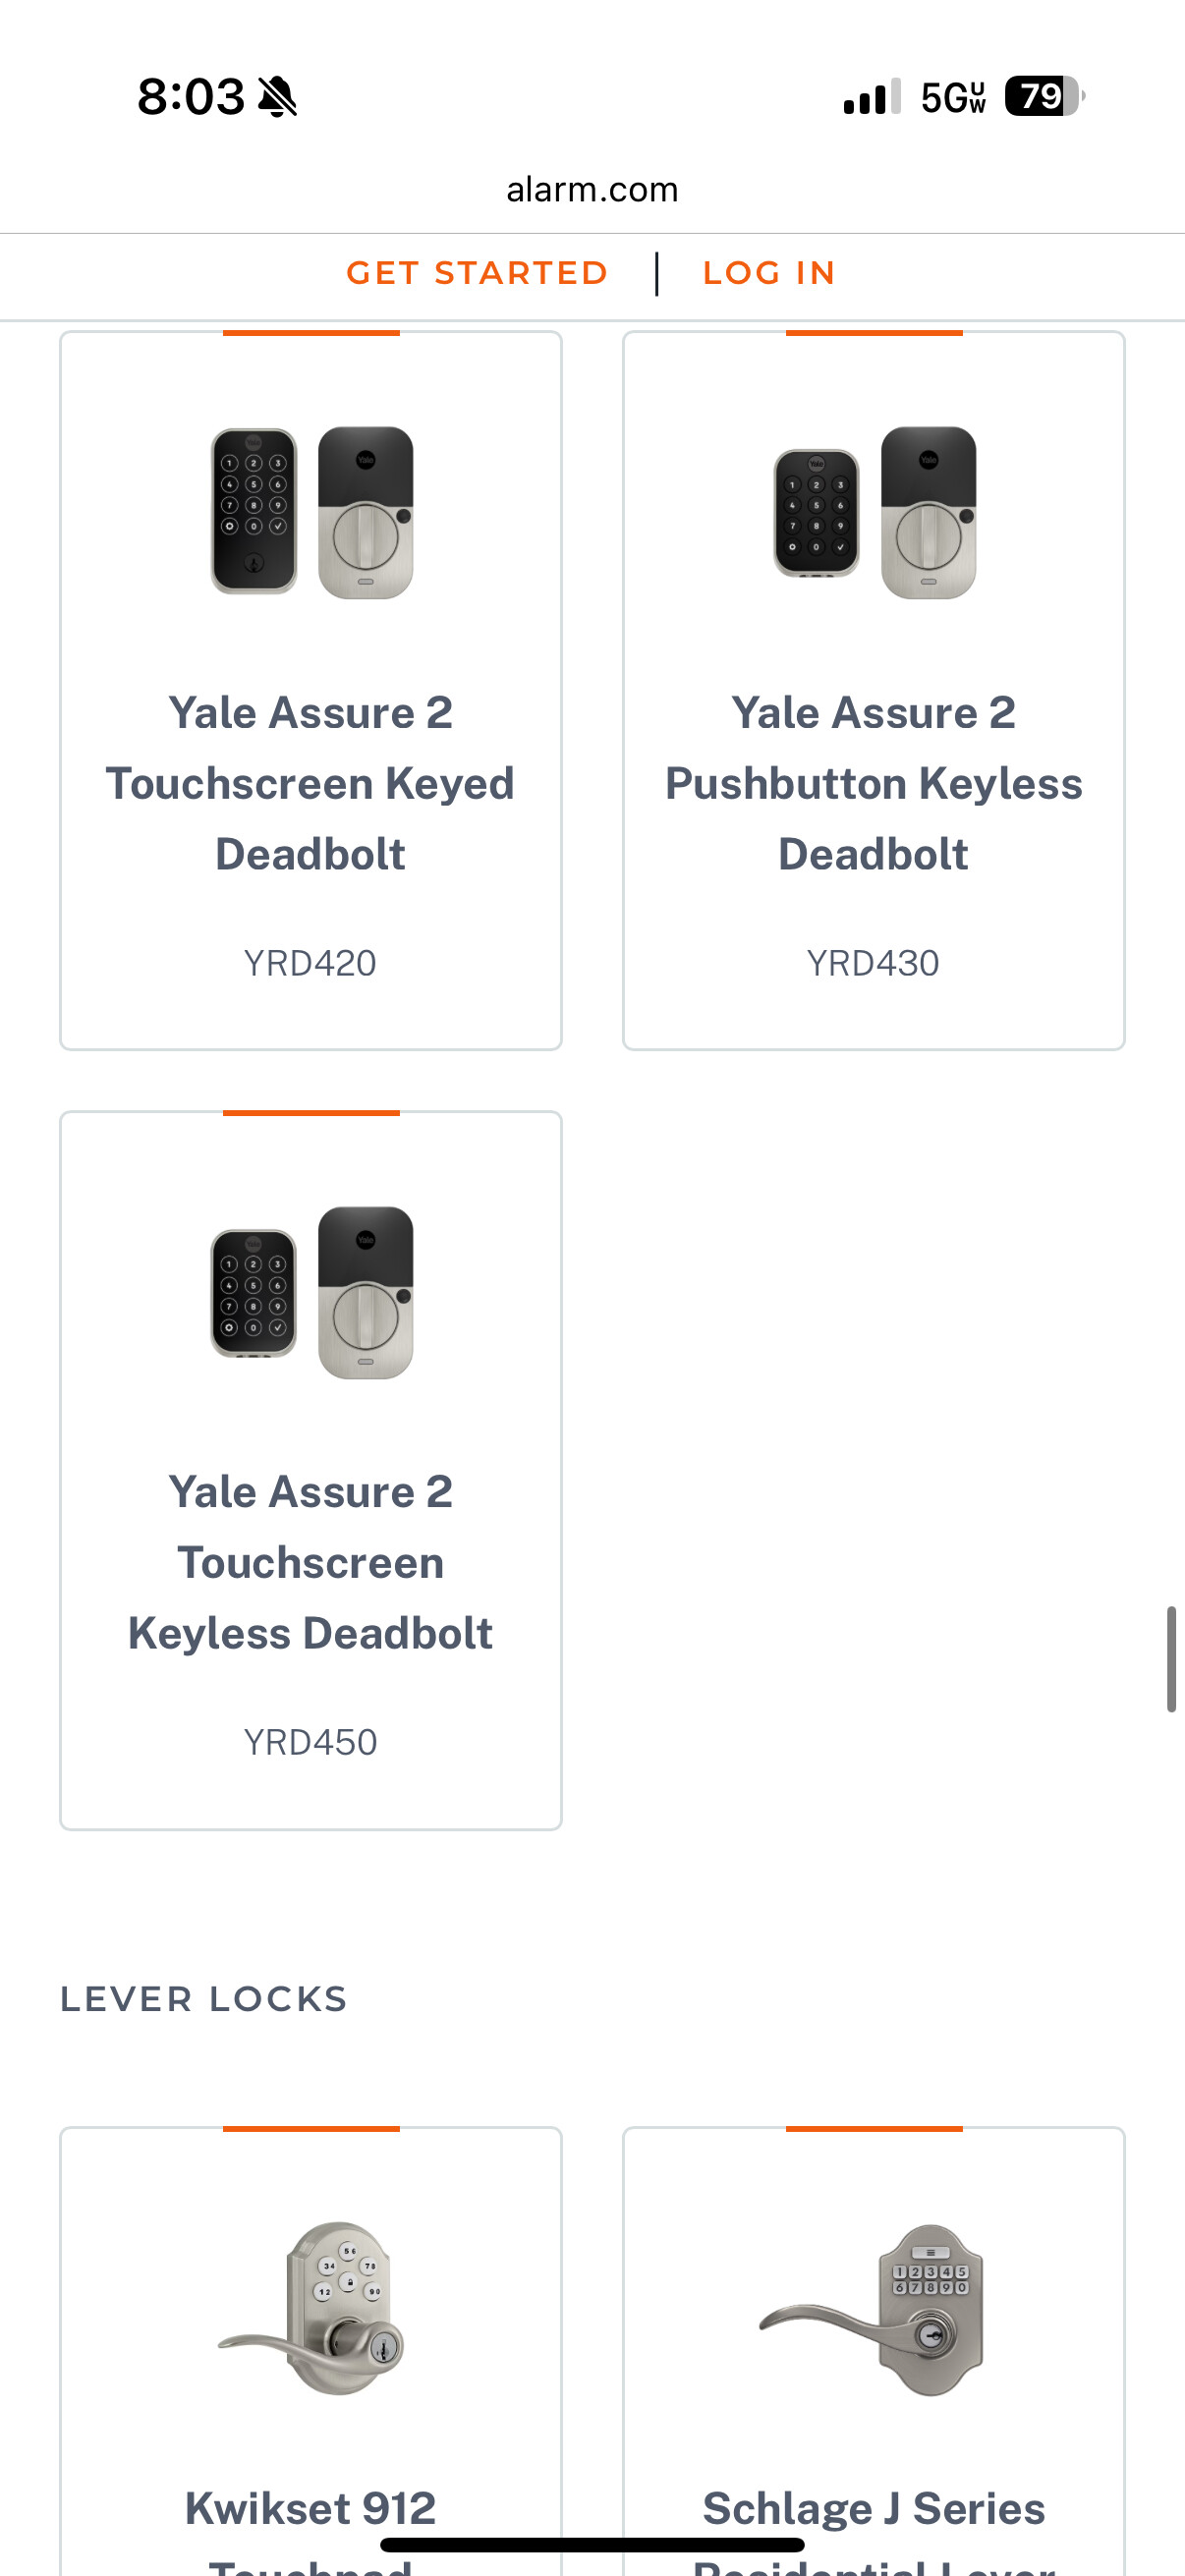Click the page scrollbar thumb

pyautogui.click(x=1170, y=1659)
